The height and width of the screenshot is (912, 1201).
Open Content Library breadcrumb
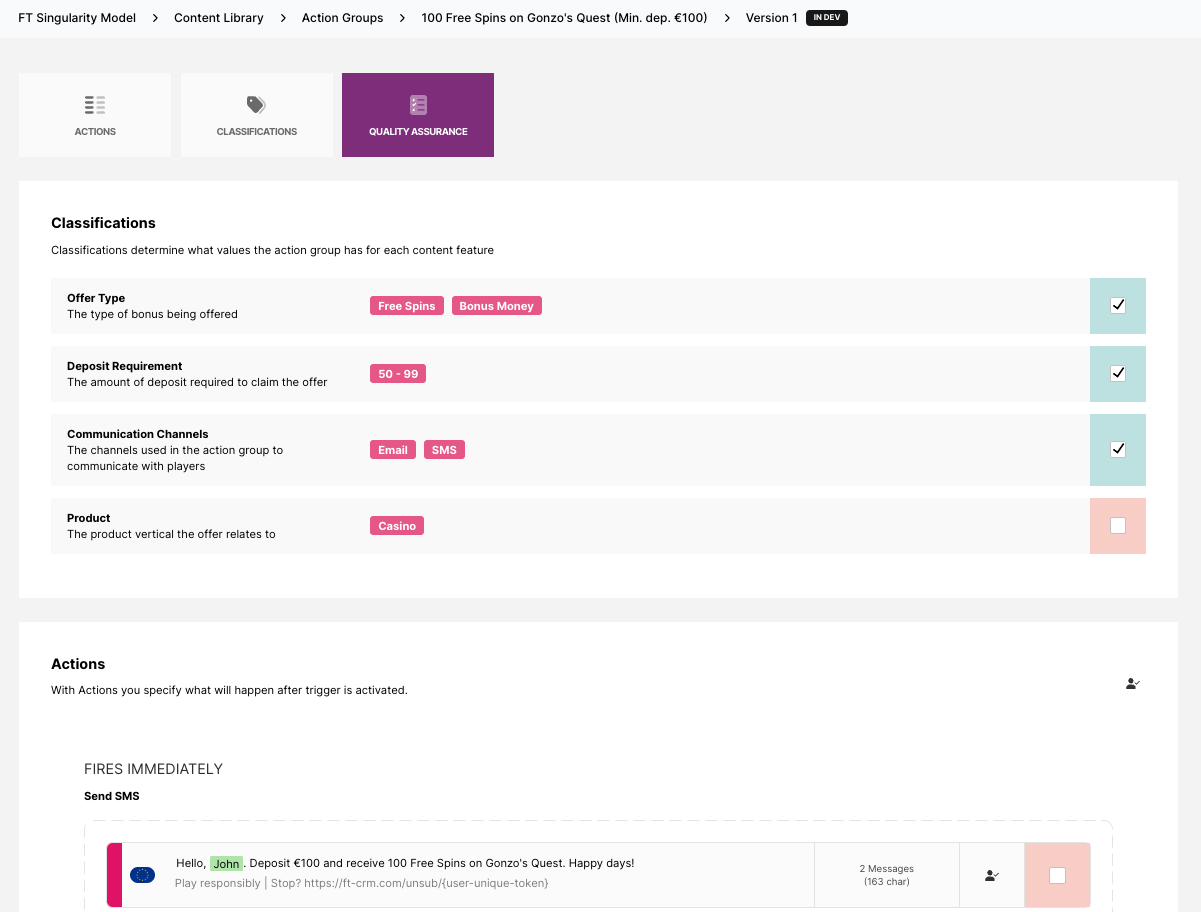[x=219, y=18]
